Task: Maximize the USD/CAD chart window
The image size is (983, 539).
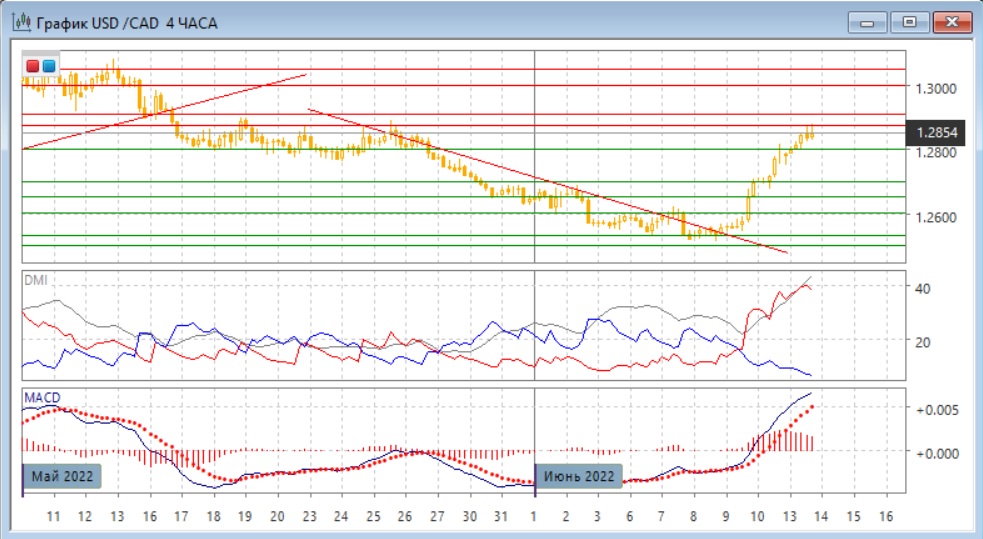Action: point(909,21)
